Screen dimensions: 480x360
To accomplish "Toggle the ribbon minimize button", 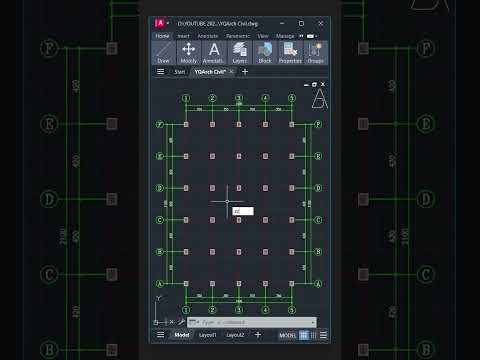I will (x=310, y=36).
